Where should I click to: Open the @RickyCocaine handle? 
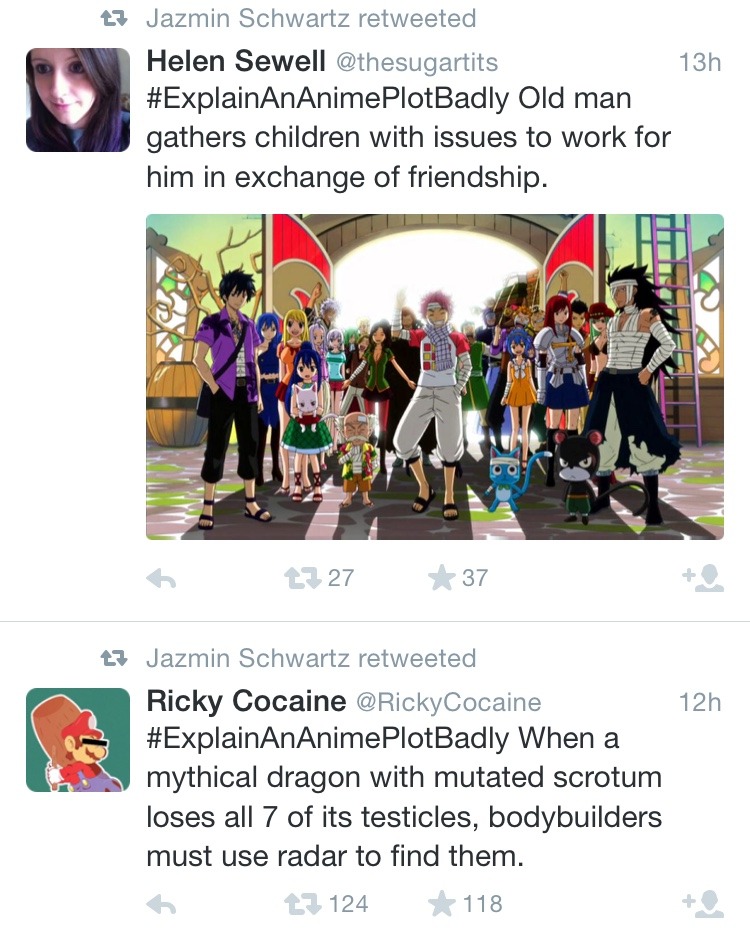449,702
